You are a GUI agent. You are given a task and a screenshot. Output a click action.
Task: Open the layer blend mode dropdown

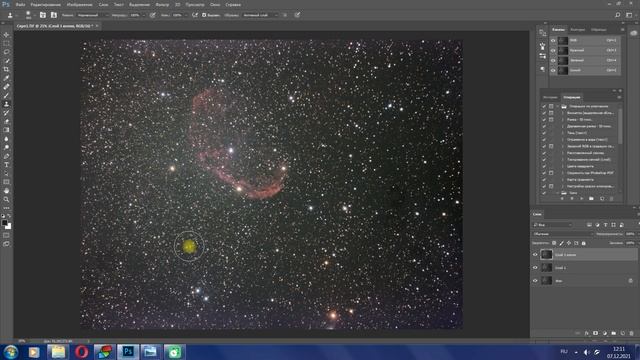click(562, 234)
